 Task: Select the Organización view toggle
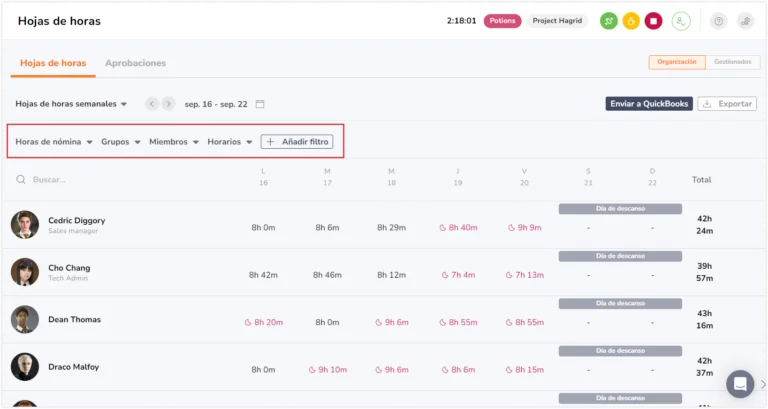(x=677, y=62)
